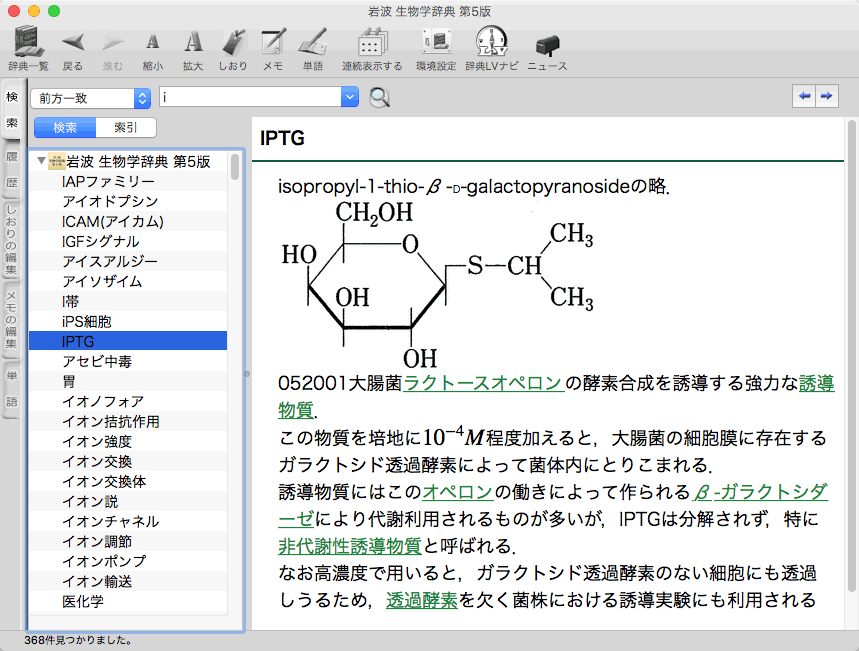The height and width of the screenshot is (651, 859).
Task: Follow the ラクトースオペロン link
Action: point(483,382)
